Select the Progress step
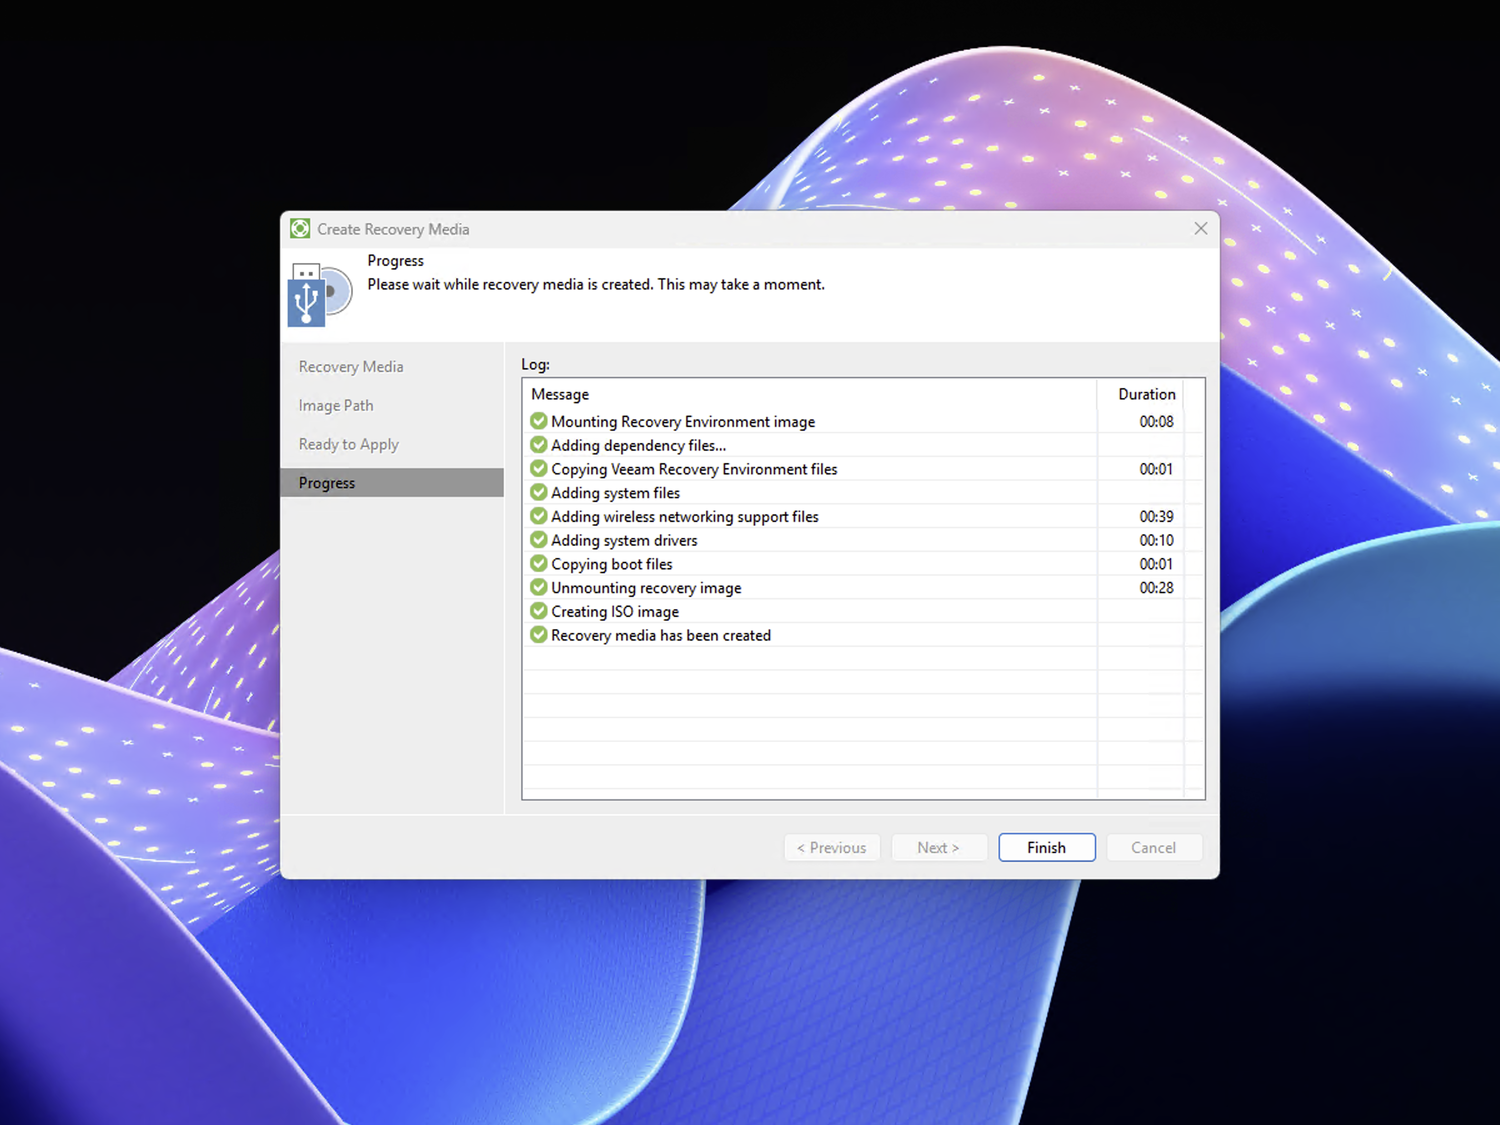This screenshot has height=1125, width=1500. coord(392,482)
